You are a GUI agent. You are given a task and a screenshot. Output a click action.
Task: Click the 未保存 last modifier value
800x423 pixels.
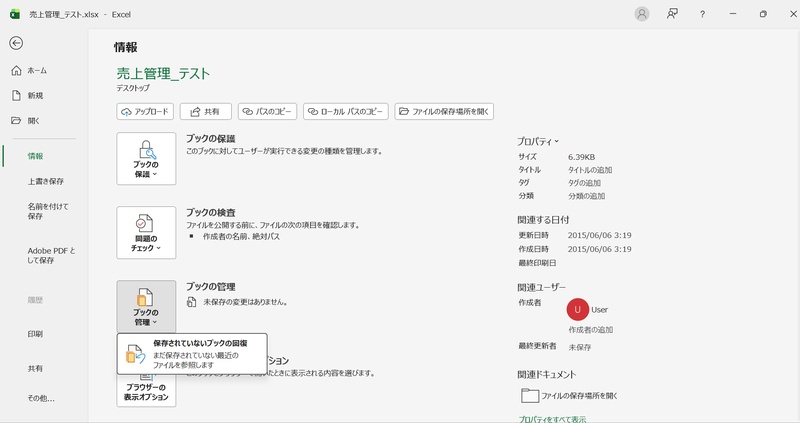click(580, 347)
